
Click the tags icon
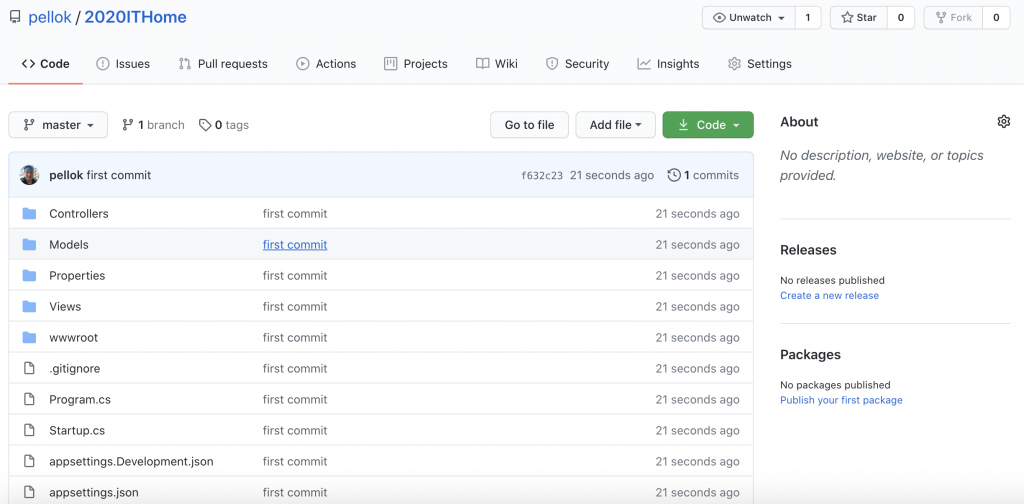205,125
